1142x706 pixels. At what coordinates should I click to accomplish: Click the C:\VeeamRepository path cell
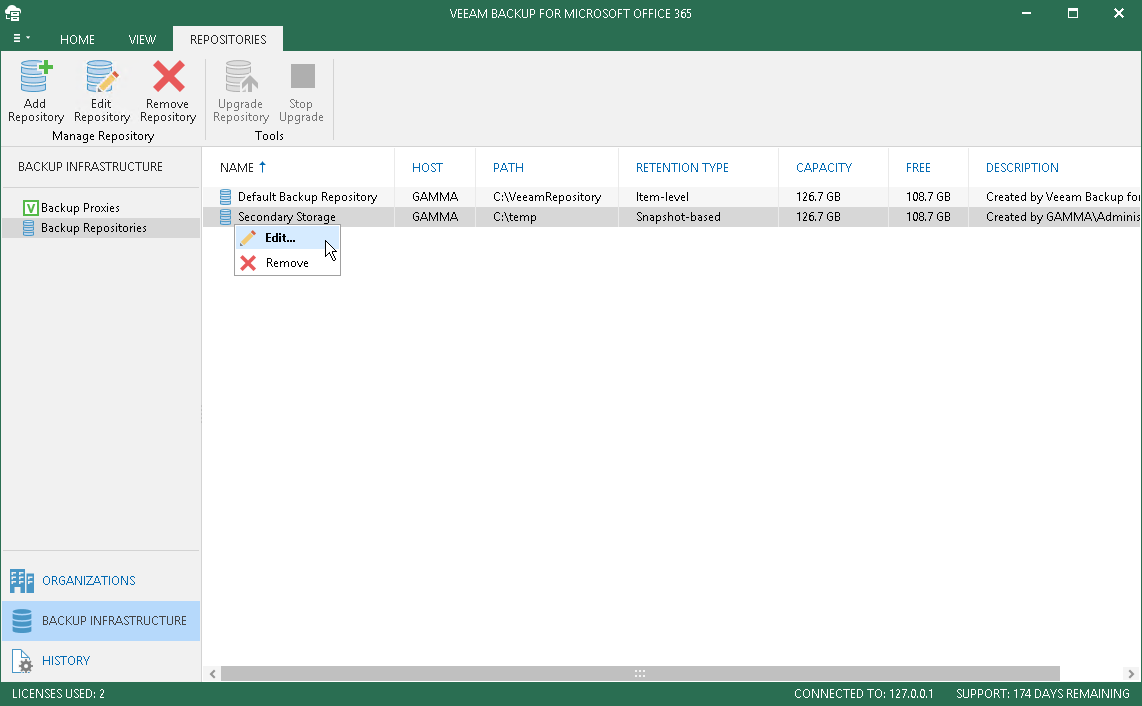click(547, 197)
